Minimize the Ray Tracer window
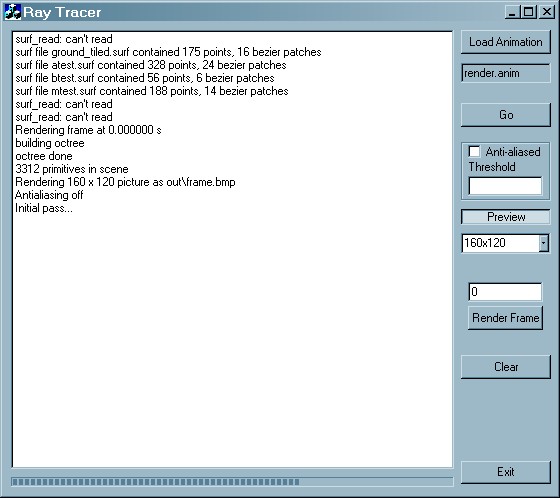This screenshot has height=498, width=560. (512, 12)
